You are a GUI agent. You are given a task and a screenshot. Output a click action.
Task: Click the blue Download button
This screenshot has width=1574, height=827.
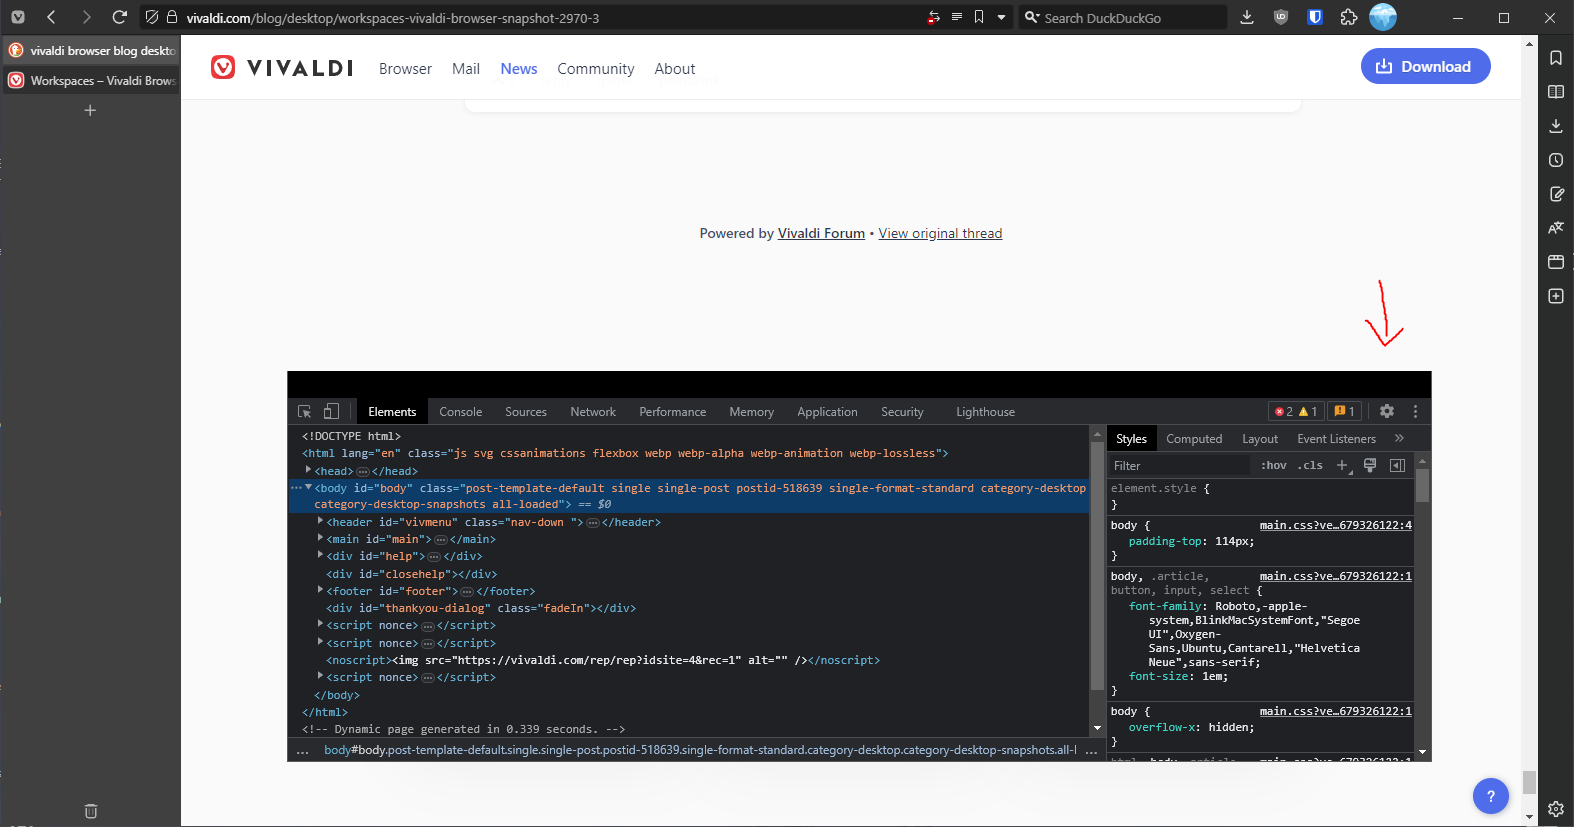[x=1425, y=66]
